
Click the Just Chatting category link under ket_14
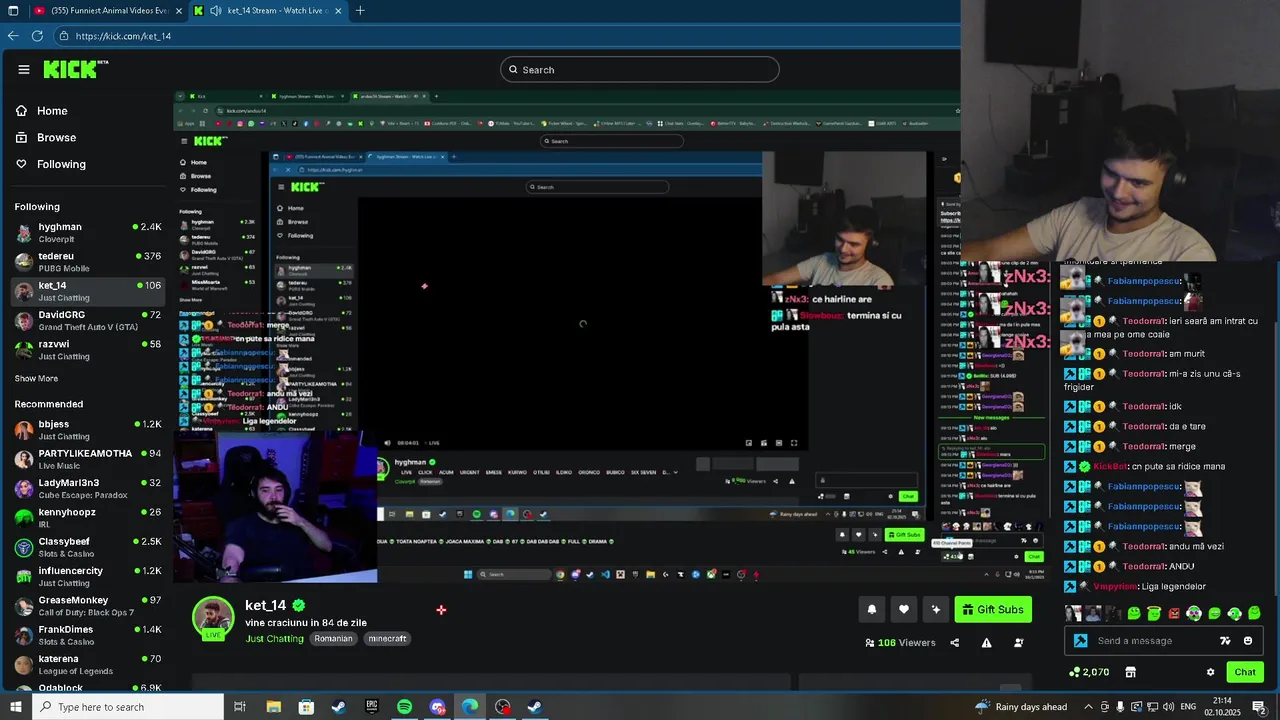274,639
